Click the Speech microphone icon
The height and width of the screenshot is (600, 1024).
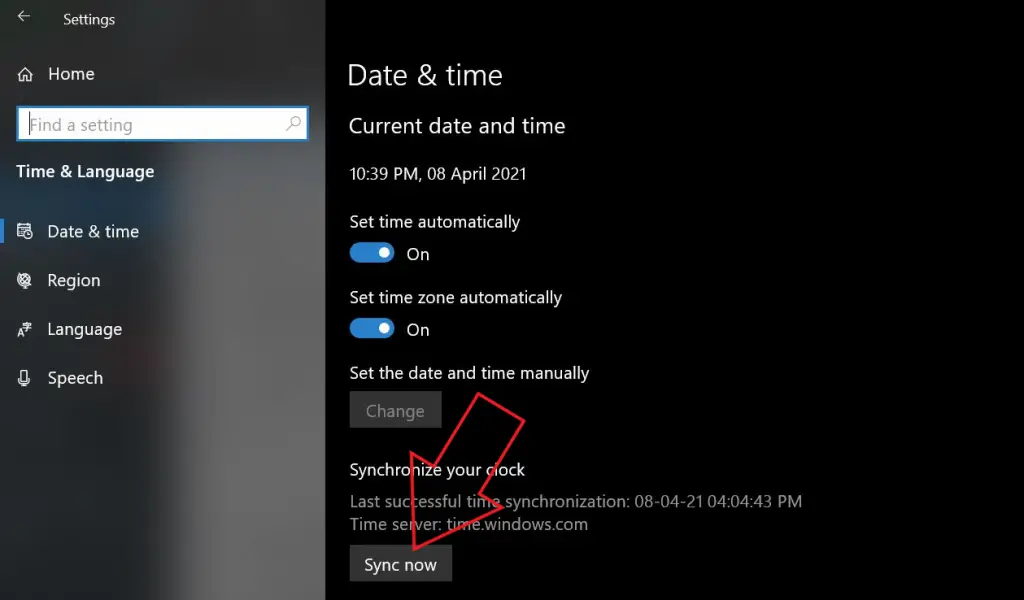point(25,377)
